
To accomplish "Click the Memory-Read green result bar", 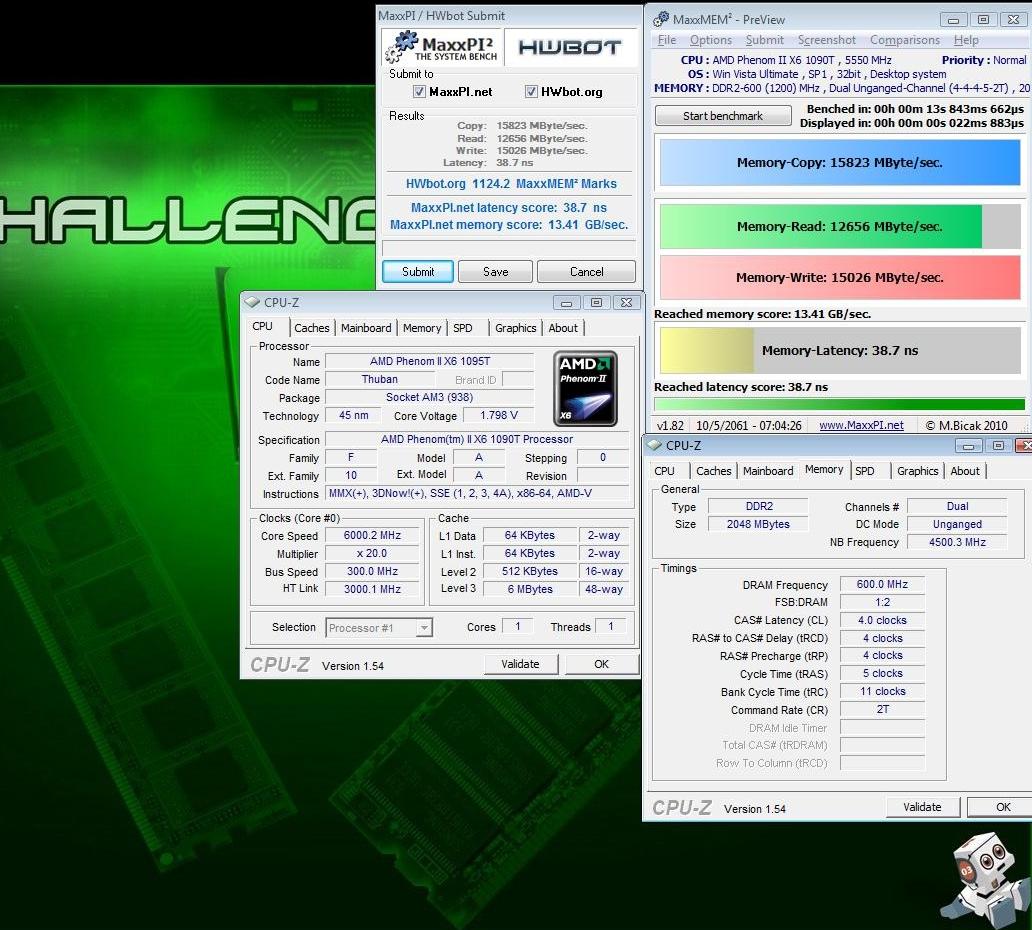I will [840, 226].
